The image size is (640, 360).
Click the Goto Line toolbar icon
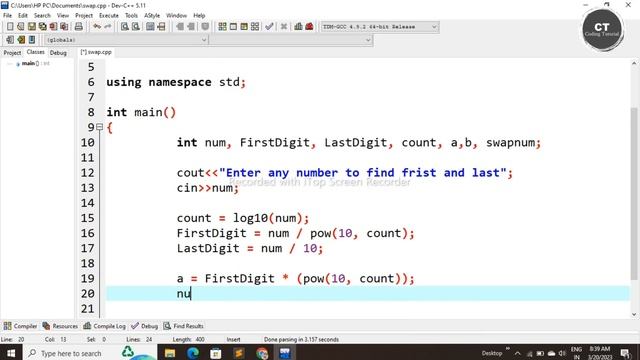[x=161, y=27]
